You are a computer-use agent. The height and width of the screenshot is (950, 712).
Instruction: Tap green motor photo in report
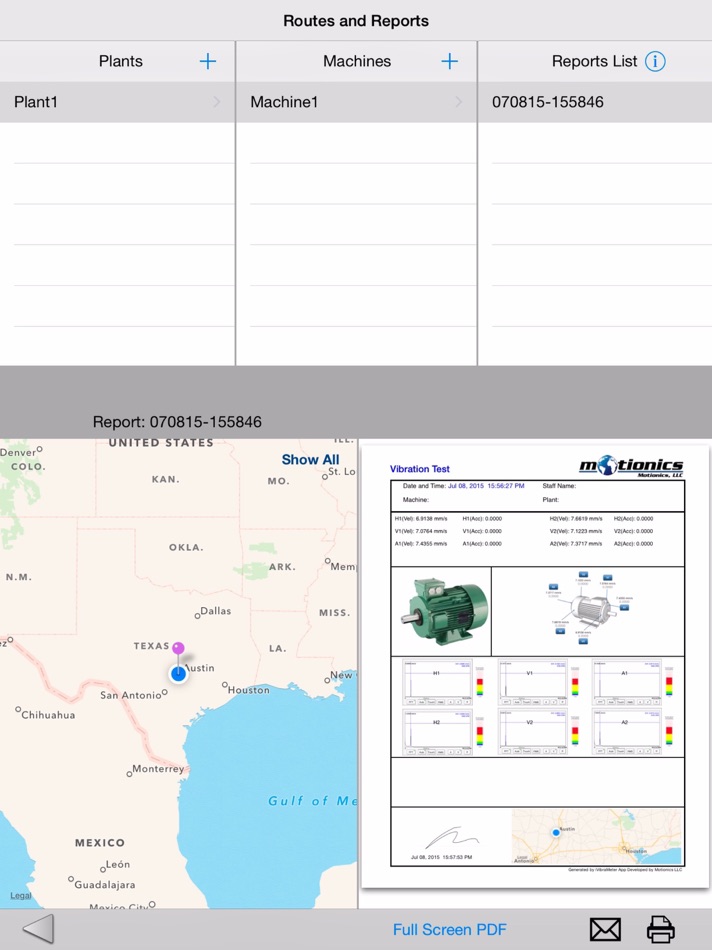pyautogui.click(x=444, y=610)
